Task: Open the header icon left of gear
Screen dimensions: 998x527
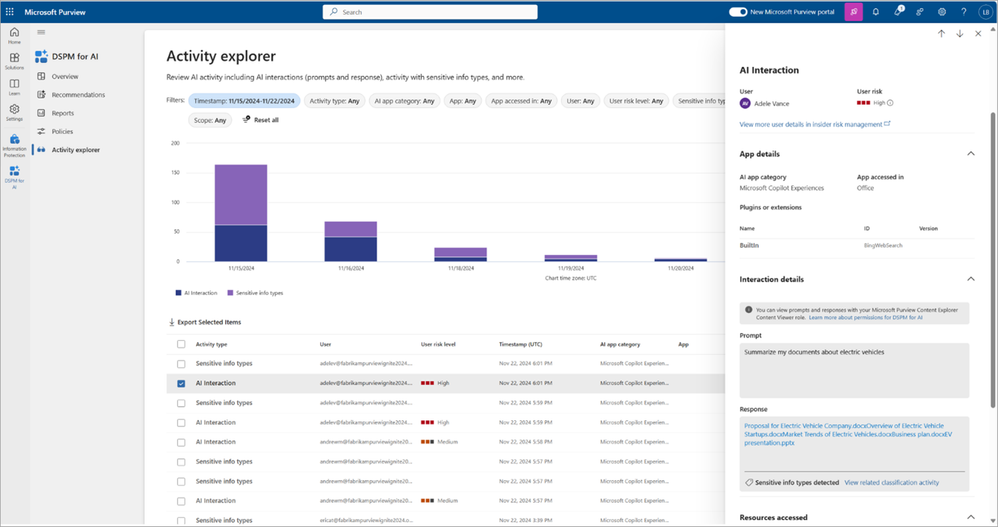Action: tap(920, 11)
